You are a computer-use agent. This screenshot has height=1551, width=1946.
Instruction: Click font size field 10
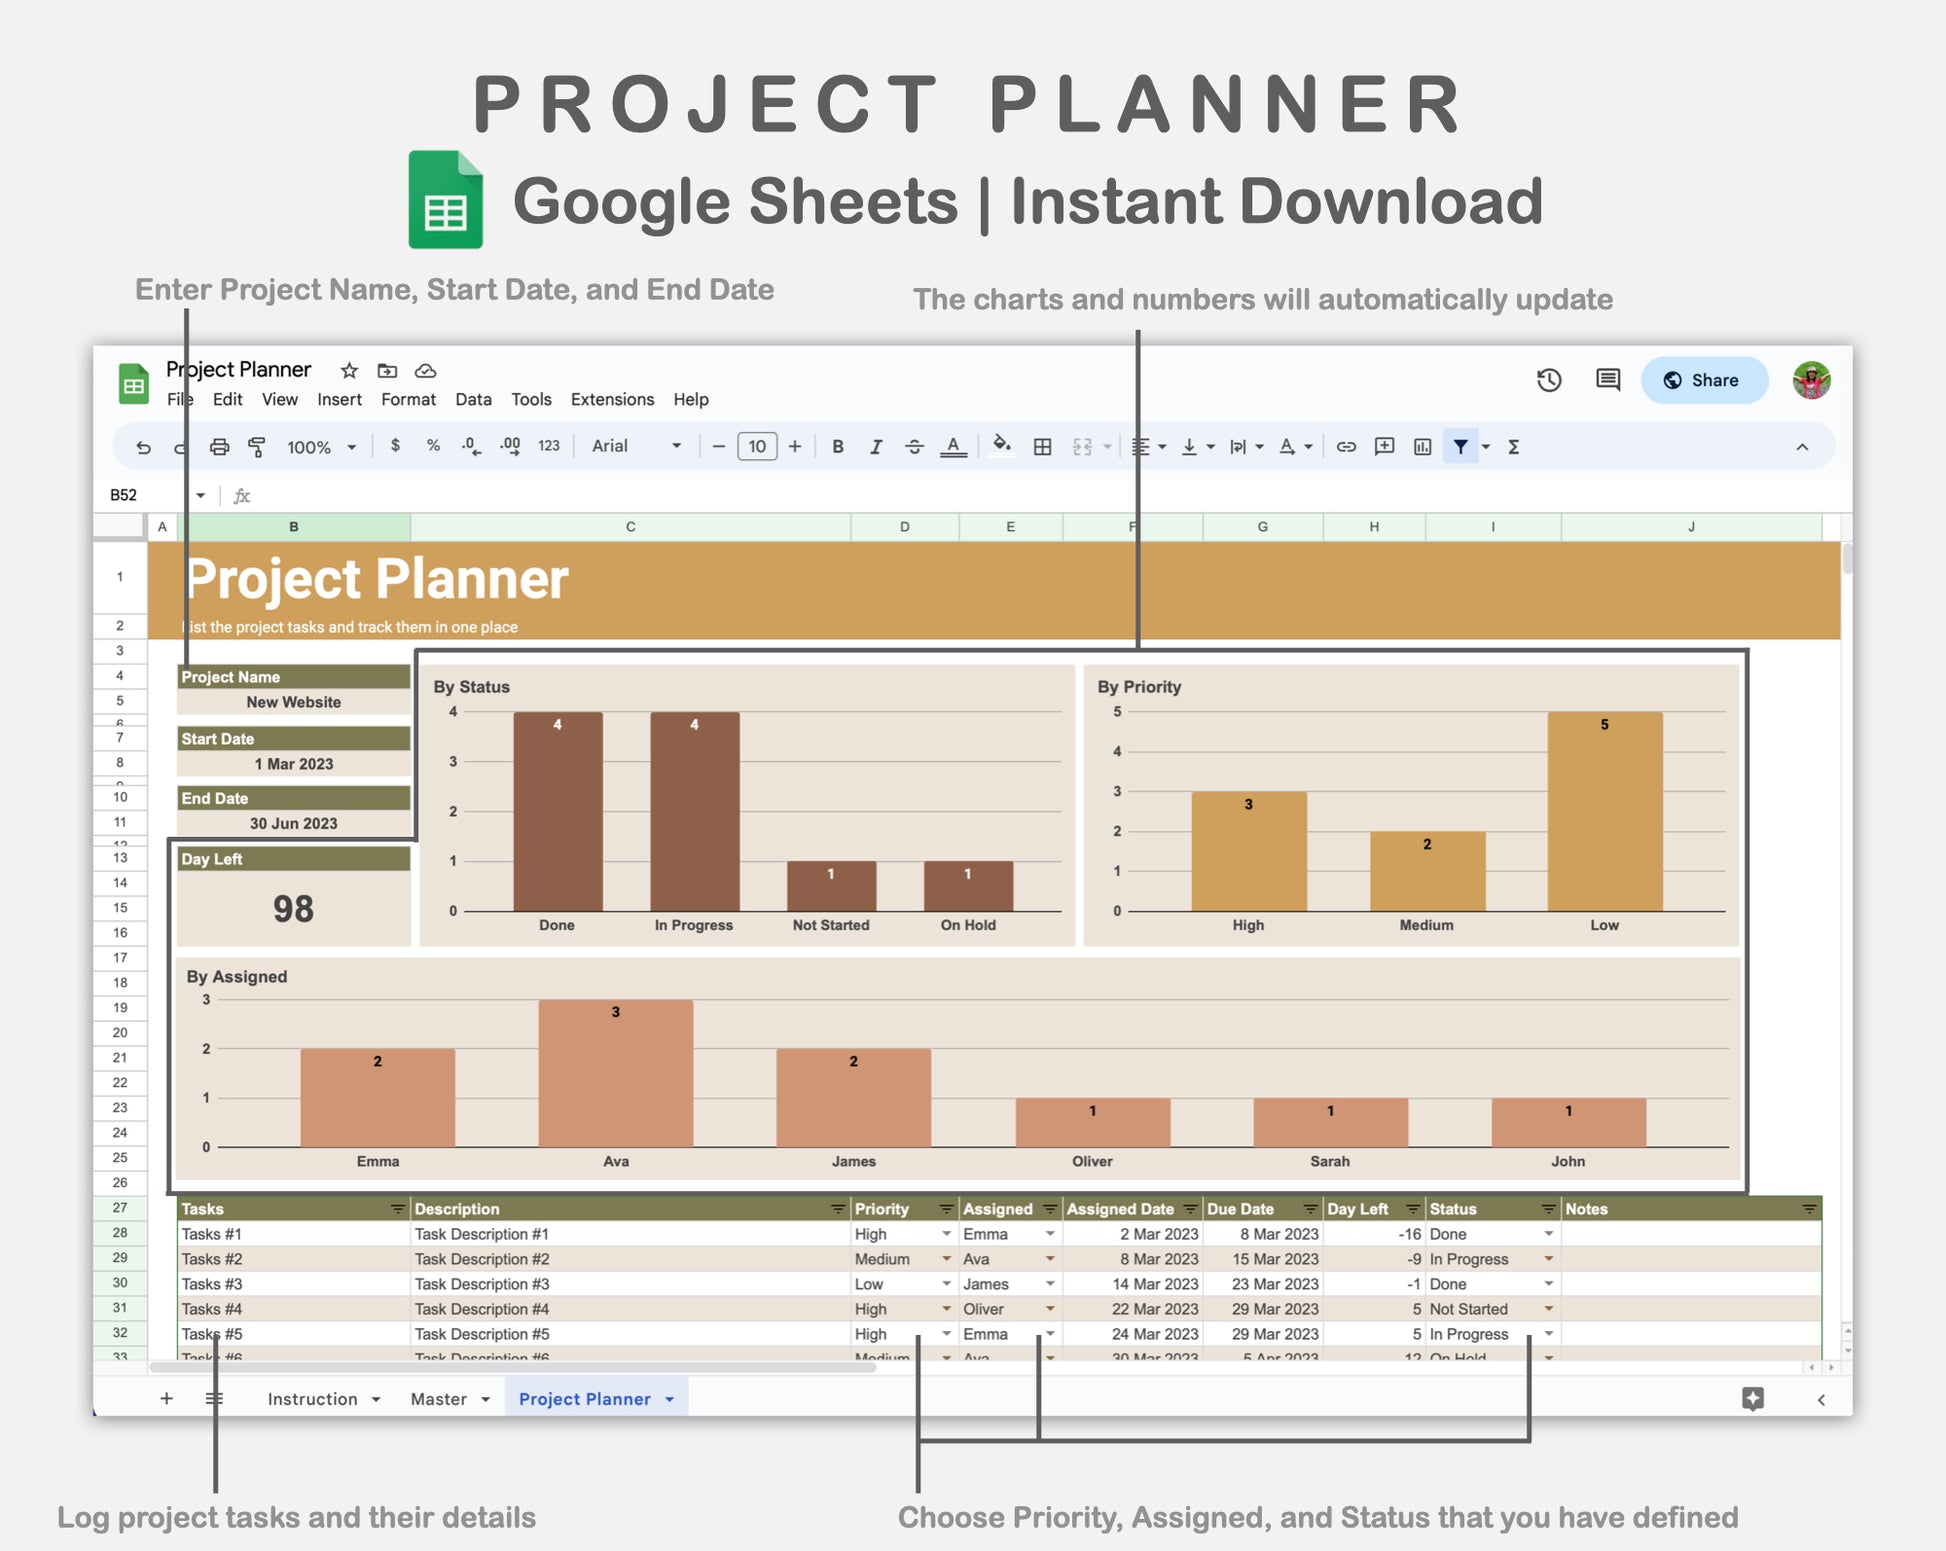point(757,446)
